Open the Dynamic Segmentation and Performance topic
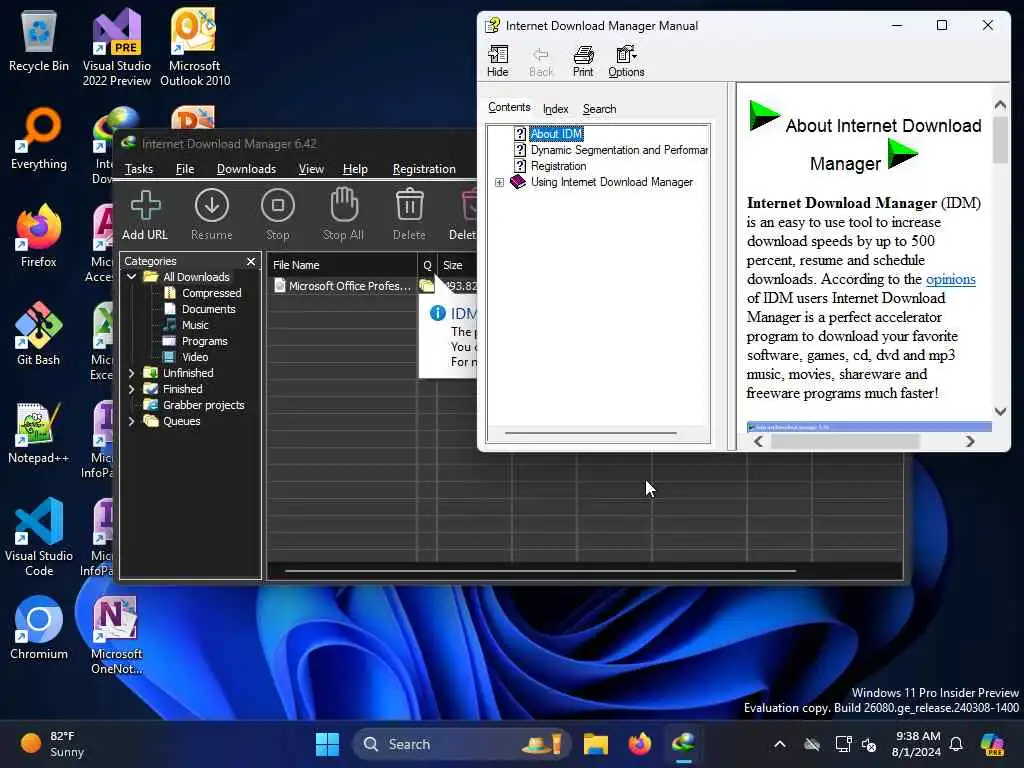Screen dimensions: 1024x768 click(619, 150)
